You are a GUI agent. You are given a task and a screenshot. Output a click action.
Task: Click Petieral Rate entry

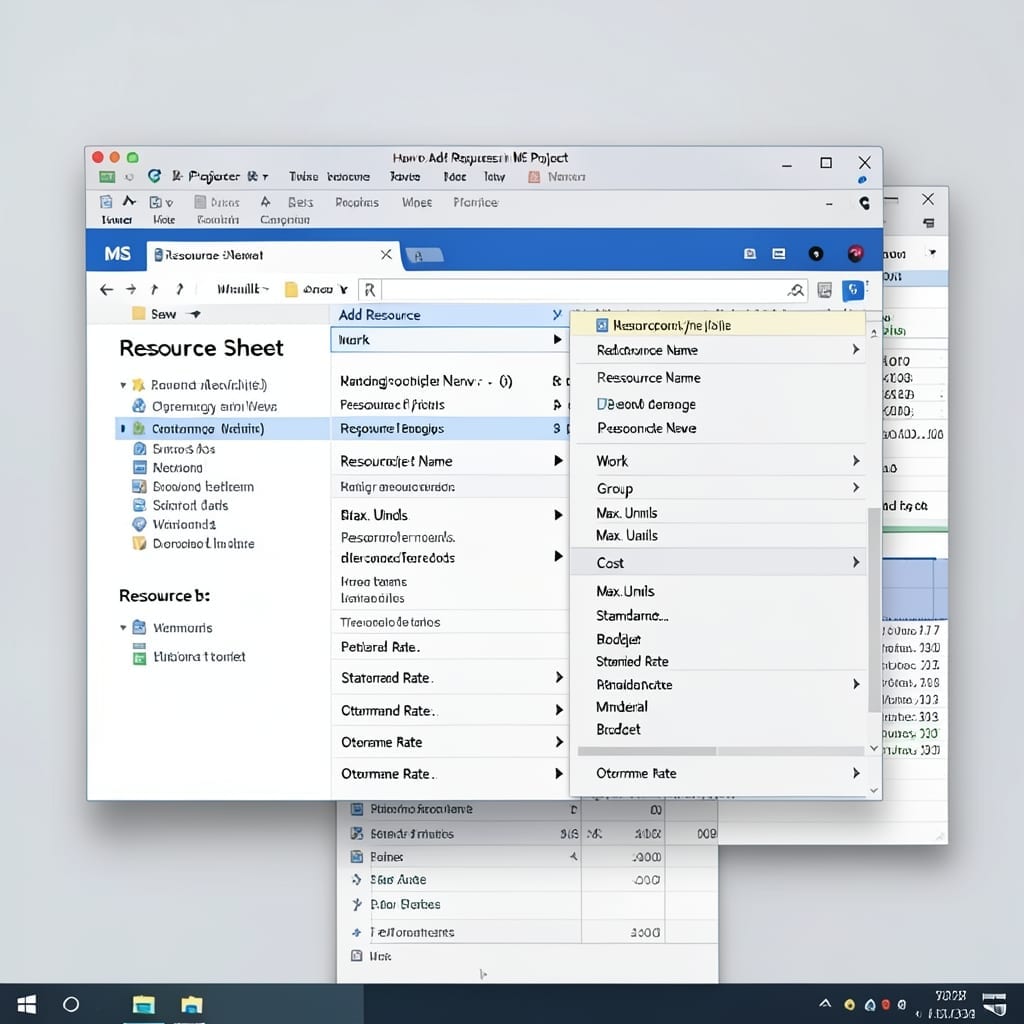[x=380, y=647]
